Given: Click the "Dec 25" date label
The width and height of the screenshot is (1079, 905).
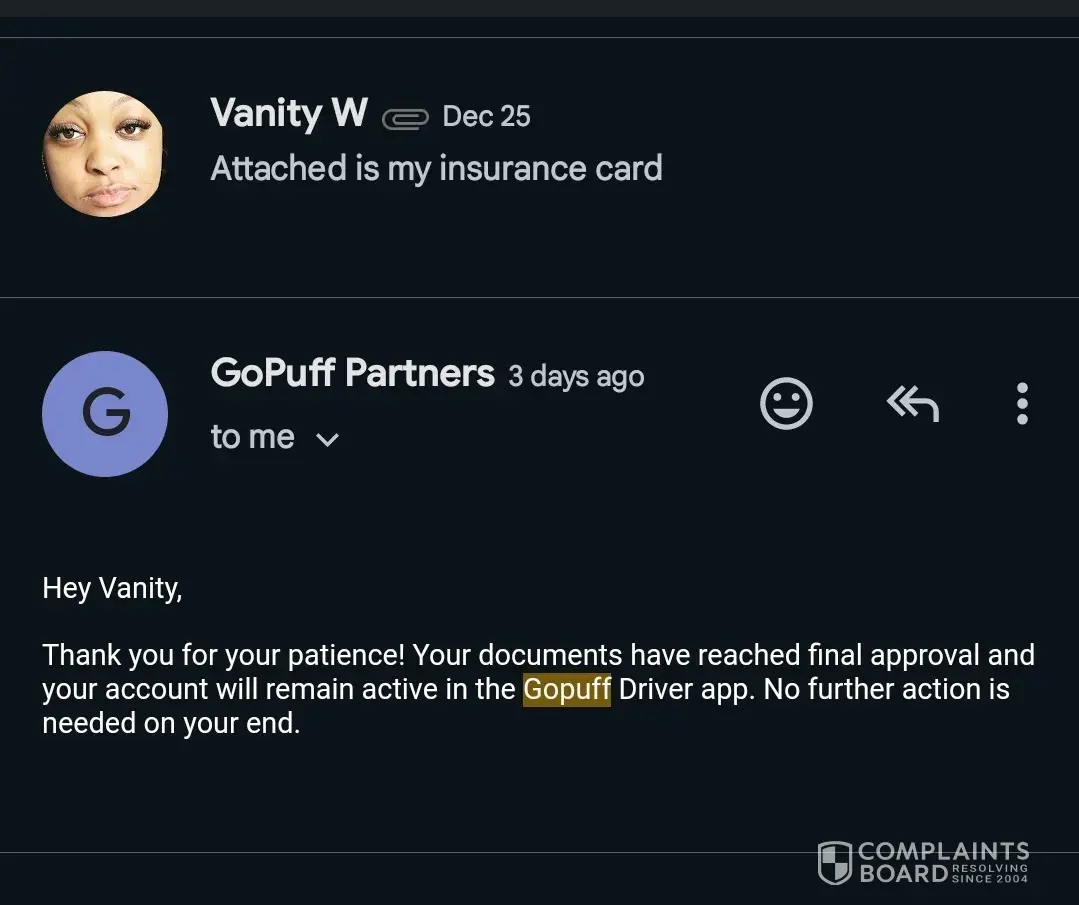Looking at the screenshot, I should 486,116.
